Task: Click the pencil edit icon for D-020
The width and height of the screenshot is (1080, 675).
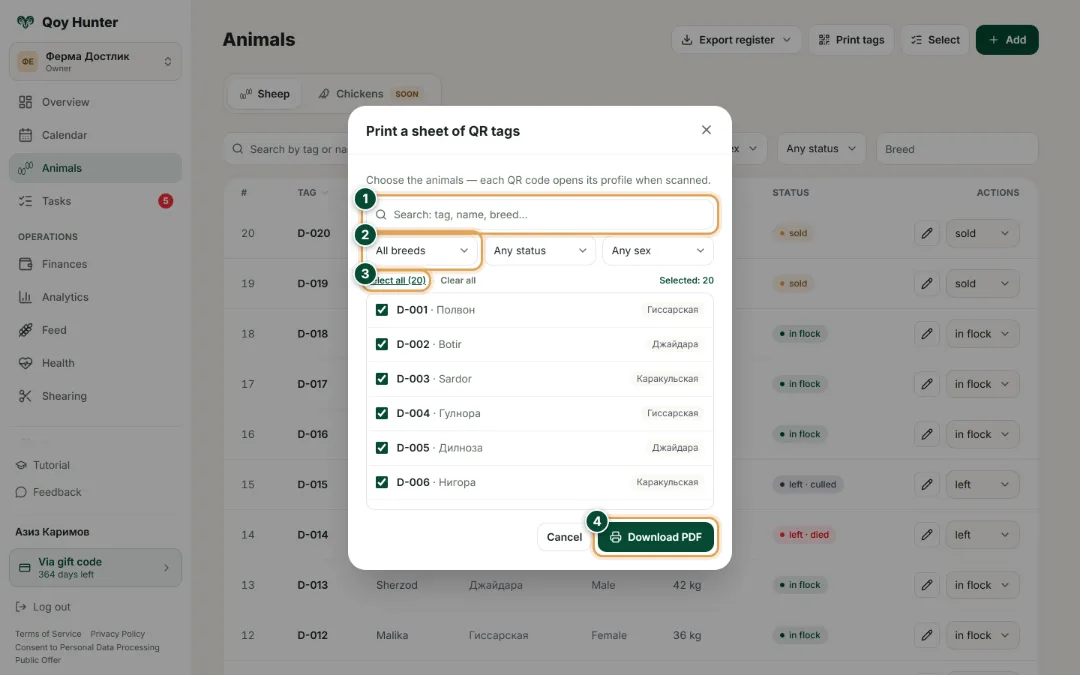Action: (926, 233)
